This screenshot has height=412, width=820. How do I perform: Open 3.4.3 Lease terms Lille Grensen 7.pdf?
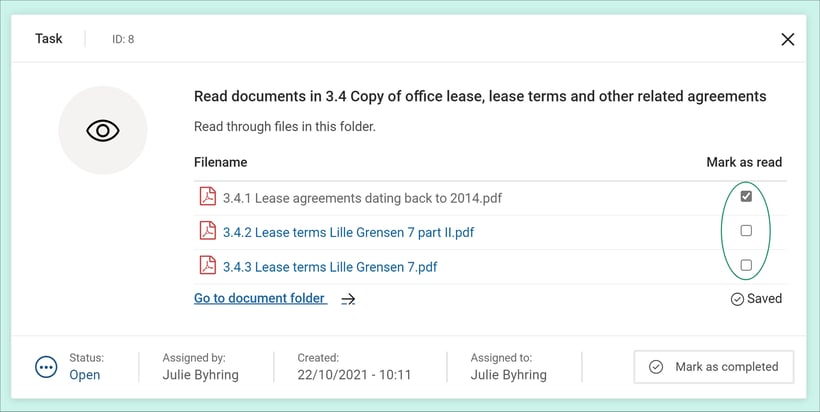pyautogui.click(x=330, y=267)
